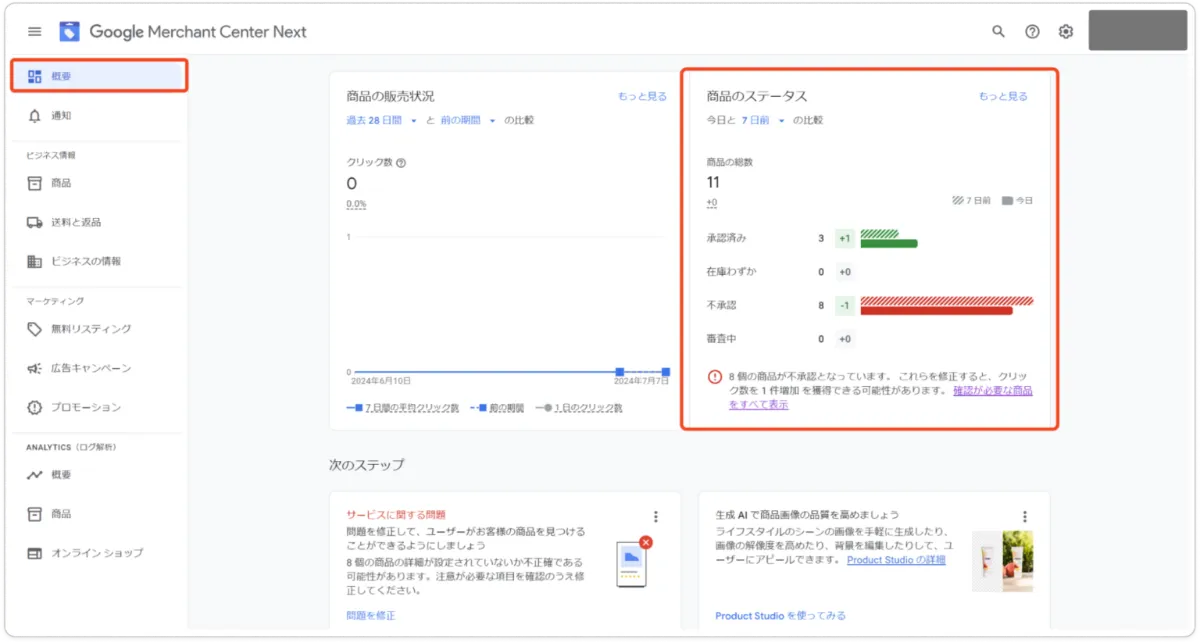Click the 広告キャンペーン megaphone icon
1200x642 pixels.
click(35, 368)
